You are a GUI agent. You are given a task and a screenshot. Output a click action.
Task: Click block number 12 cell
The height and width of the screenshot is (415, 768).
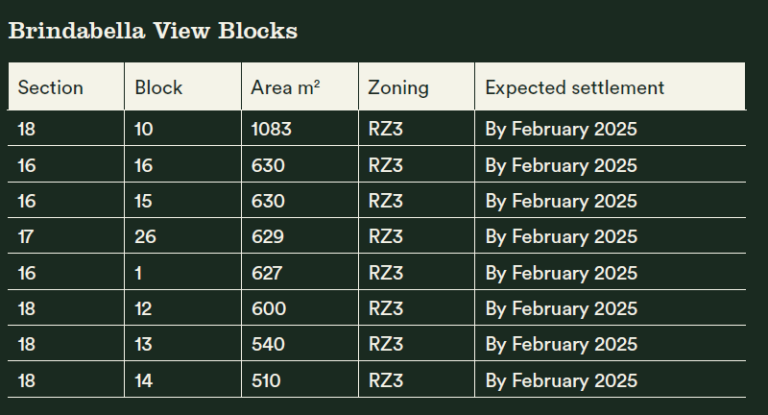click(146, 309)
